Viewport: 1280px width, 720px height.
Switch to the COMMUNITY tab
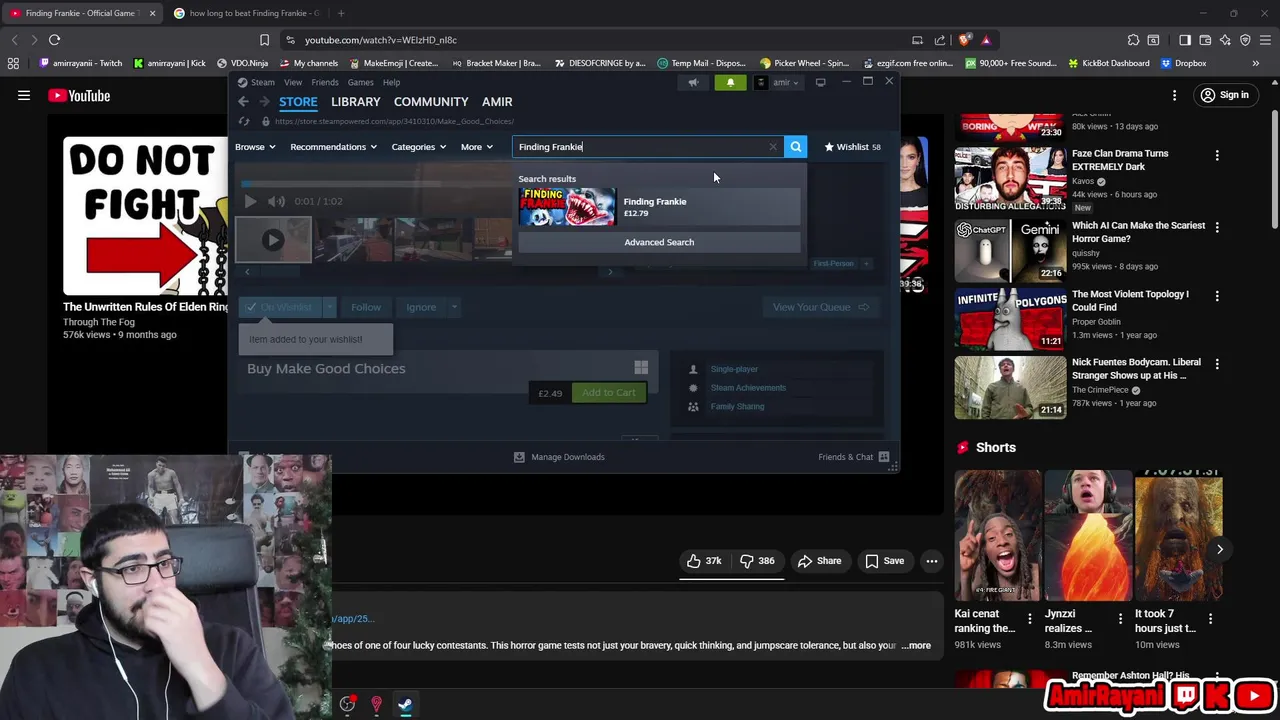431,102
